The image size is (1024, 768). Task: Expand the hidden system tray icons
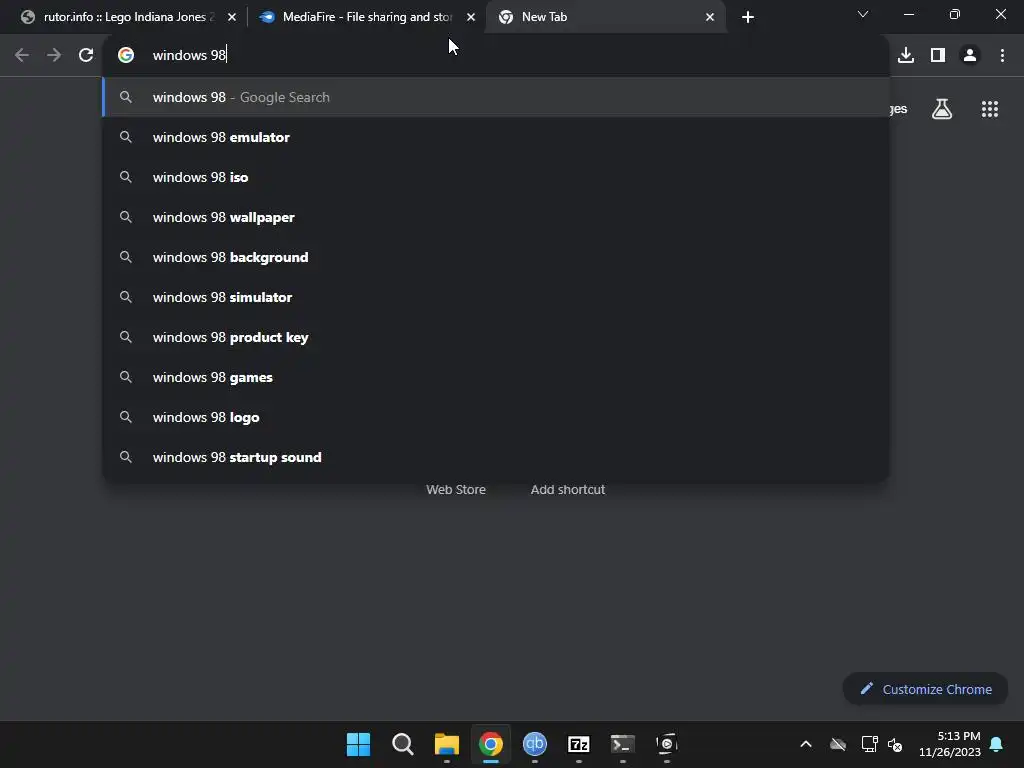point(806,744)
